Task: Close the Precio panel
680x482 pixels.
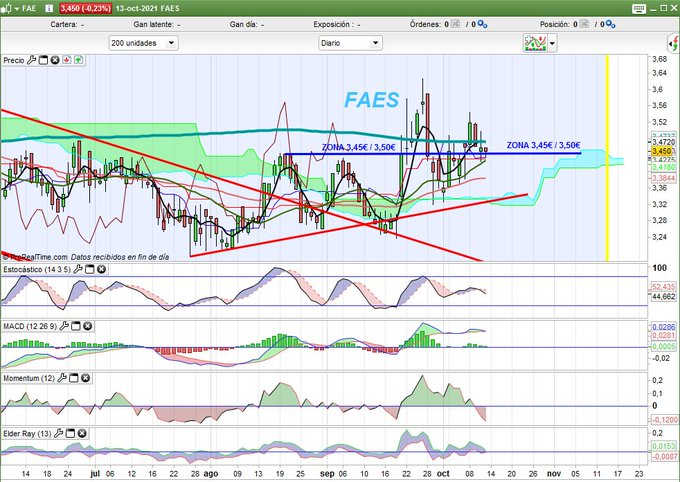Action: (55, 60)
